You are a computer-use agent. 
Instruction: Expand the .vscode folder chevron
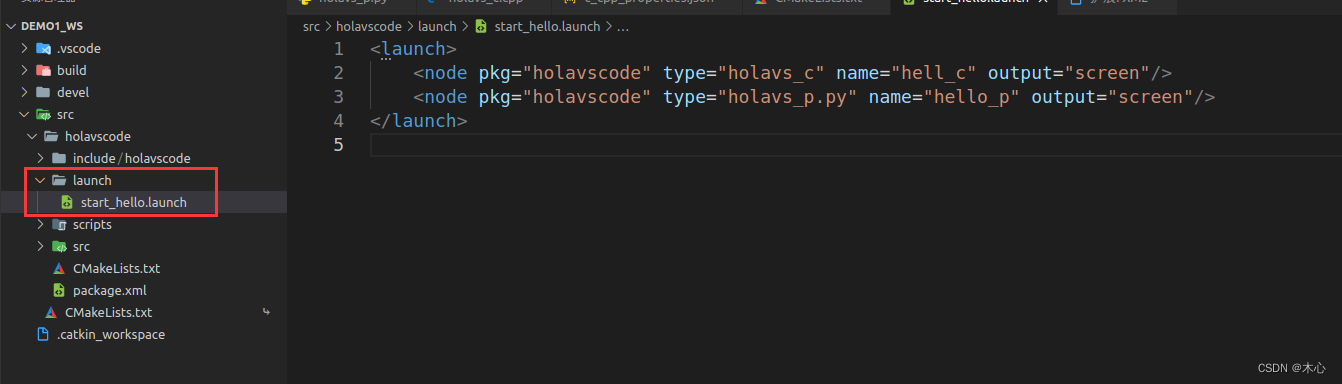click(x=25, y=48)
